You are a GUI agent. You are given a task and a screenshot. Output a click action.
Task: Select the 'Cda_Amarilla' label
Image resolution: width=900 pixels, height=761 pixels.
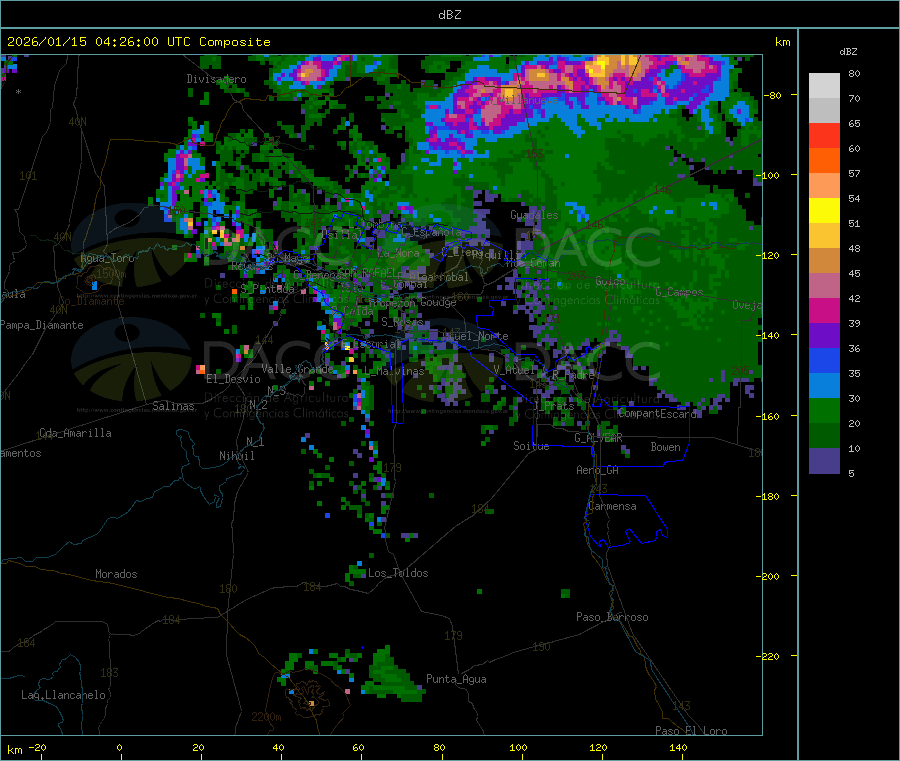coord(75,433)
